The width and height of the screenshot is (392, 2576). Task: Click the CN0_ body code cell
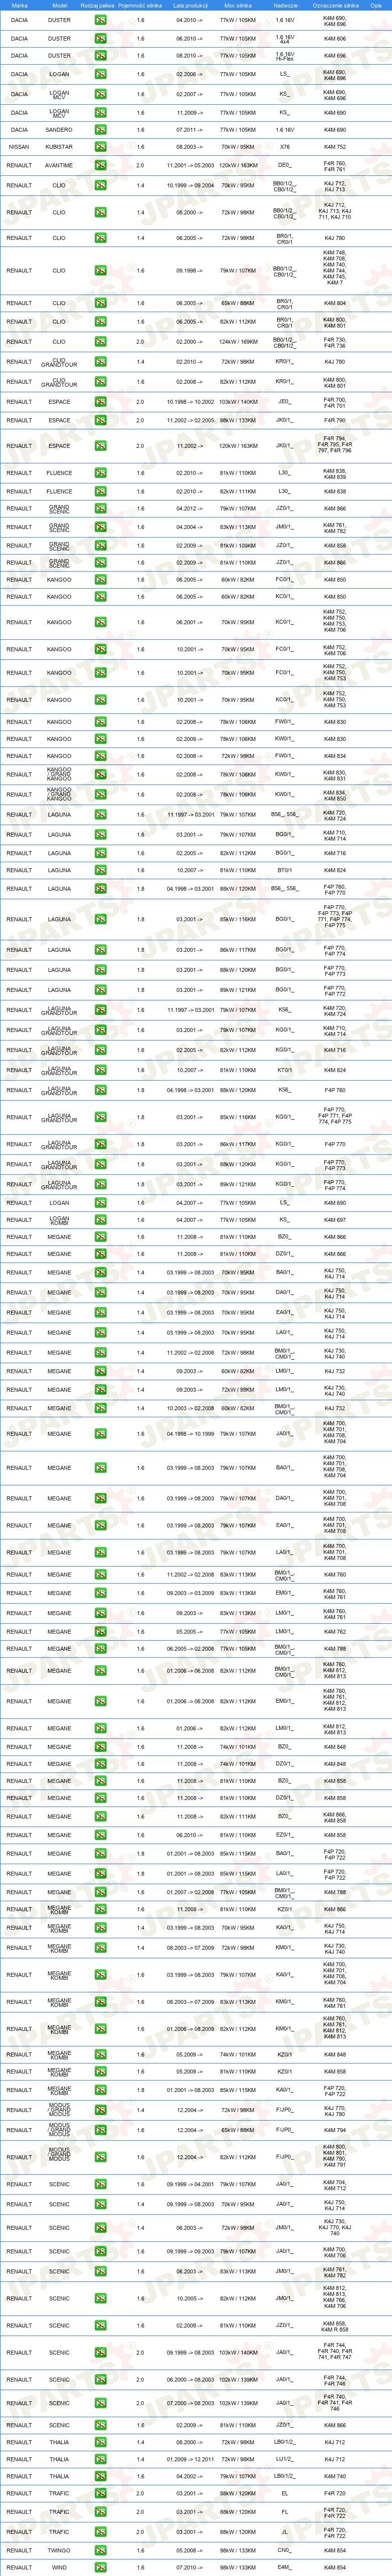click(285, 2550)
